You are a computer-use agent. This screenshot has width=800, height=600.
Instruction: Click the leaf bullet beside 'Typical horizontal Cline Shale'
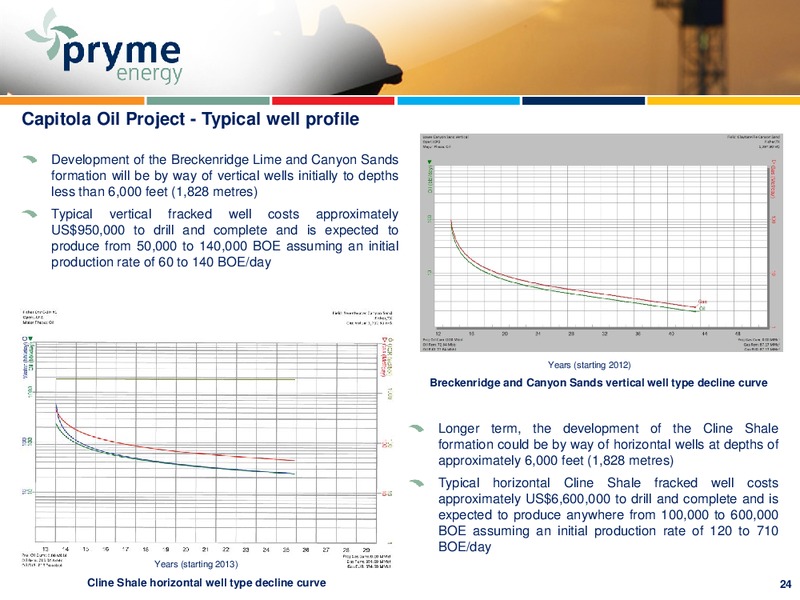(x=417, y=483)
